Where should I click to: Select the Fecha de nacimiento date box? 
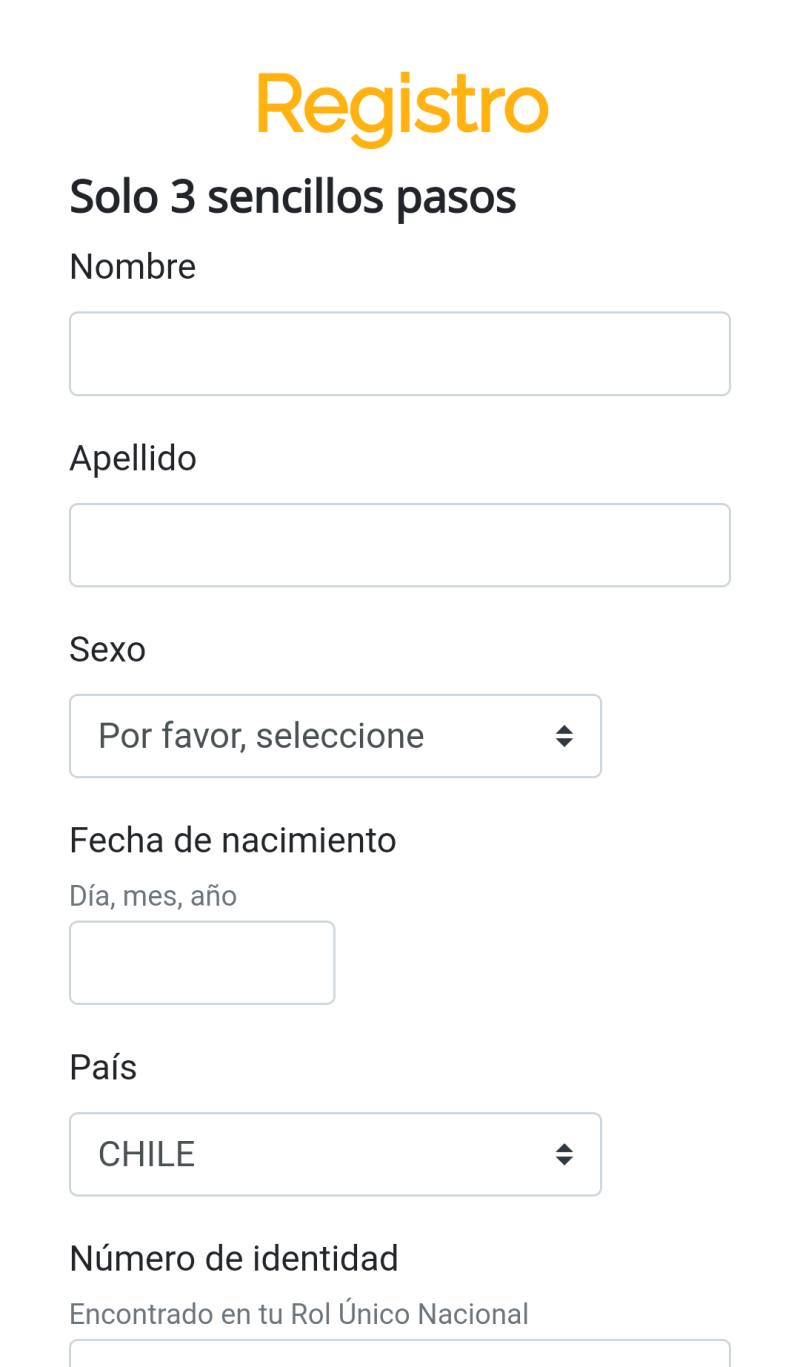click(x=202, y=962)
